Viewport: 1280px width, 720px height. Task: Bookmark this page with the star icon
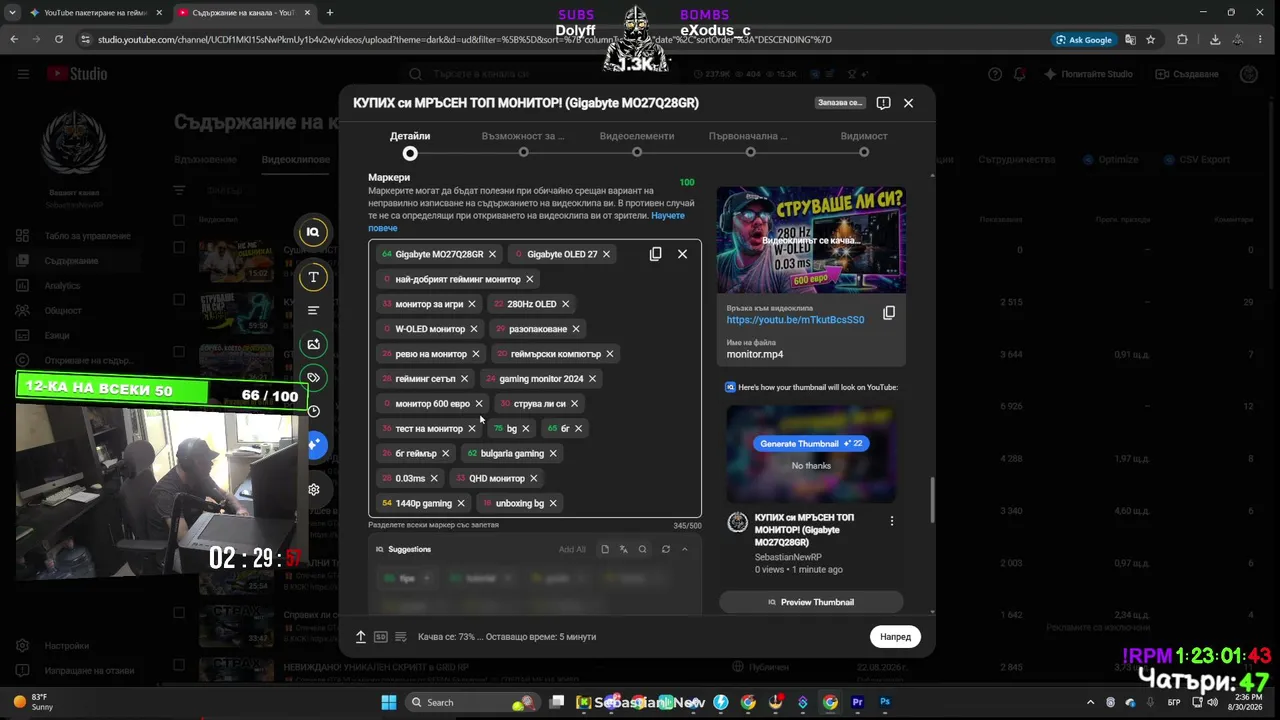[1151, 40]
